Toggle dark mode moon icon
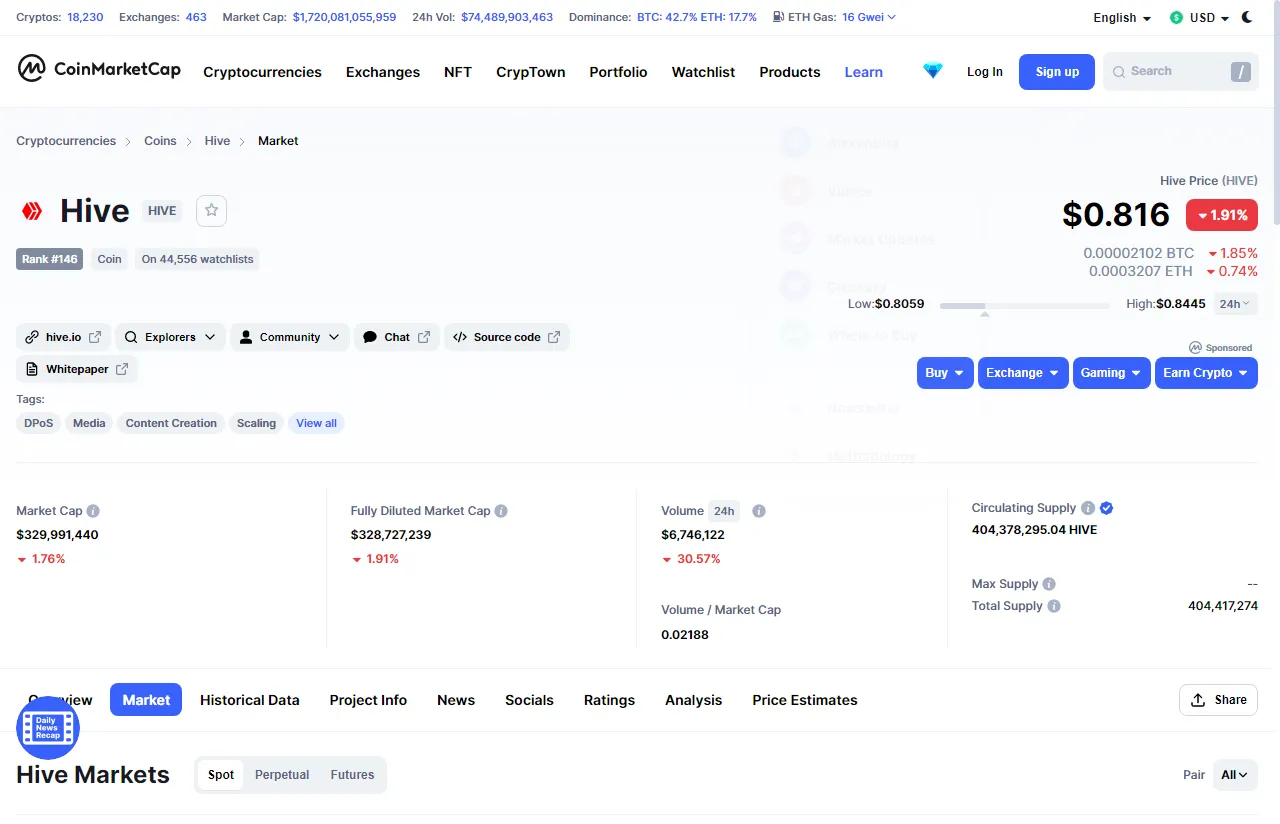 [x=1247, y=17]
